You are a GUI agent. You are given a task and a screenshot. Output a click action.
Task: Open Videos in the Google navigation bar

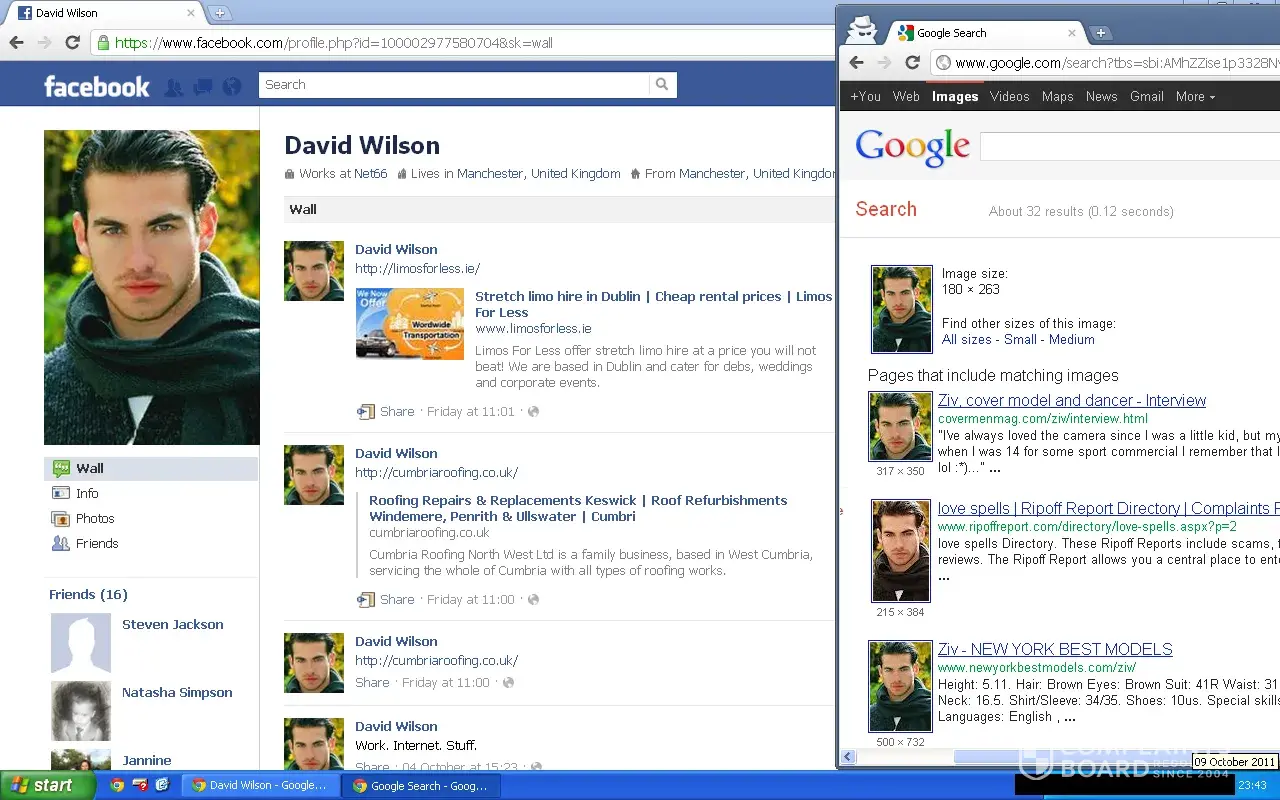tap(1009, 96)
